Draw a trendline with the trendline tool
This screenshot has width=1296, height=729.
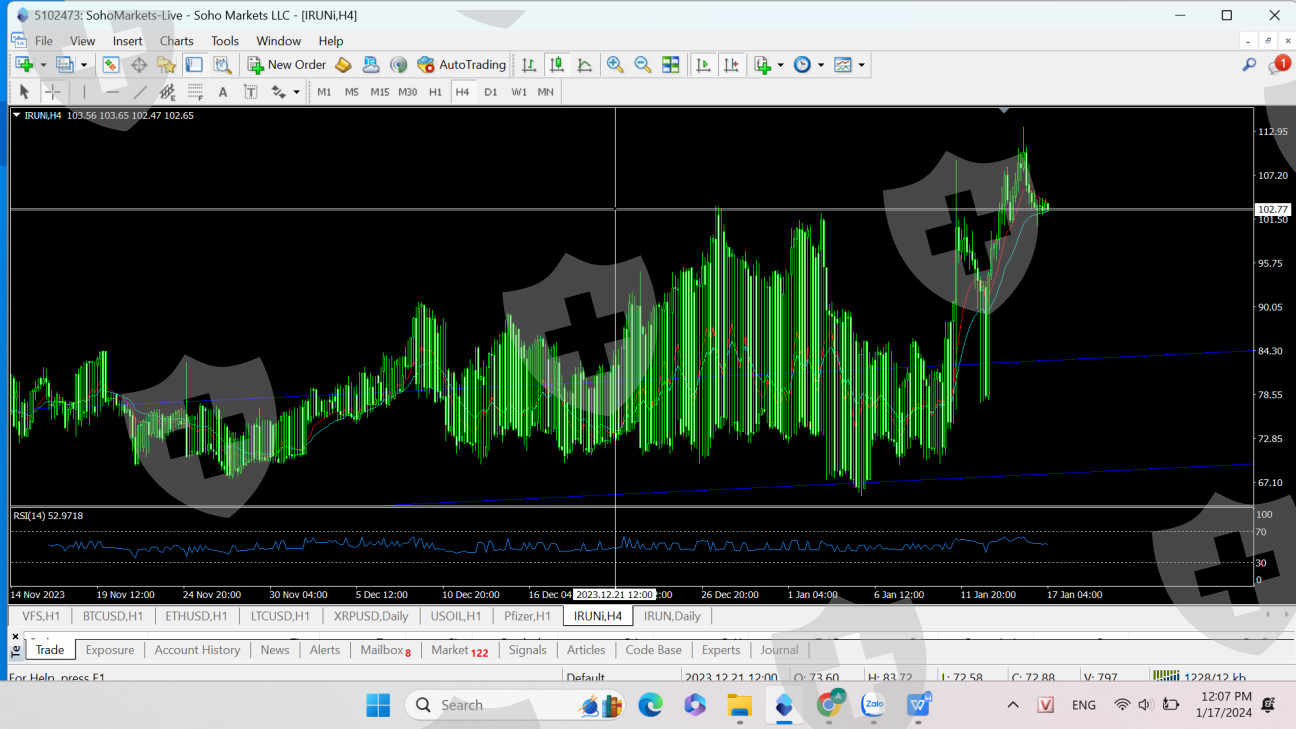click(x=140, y=92)
